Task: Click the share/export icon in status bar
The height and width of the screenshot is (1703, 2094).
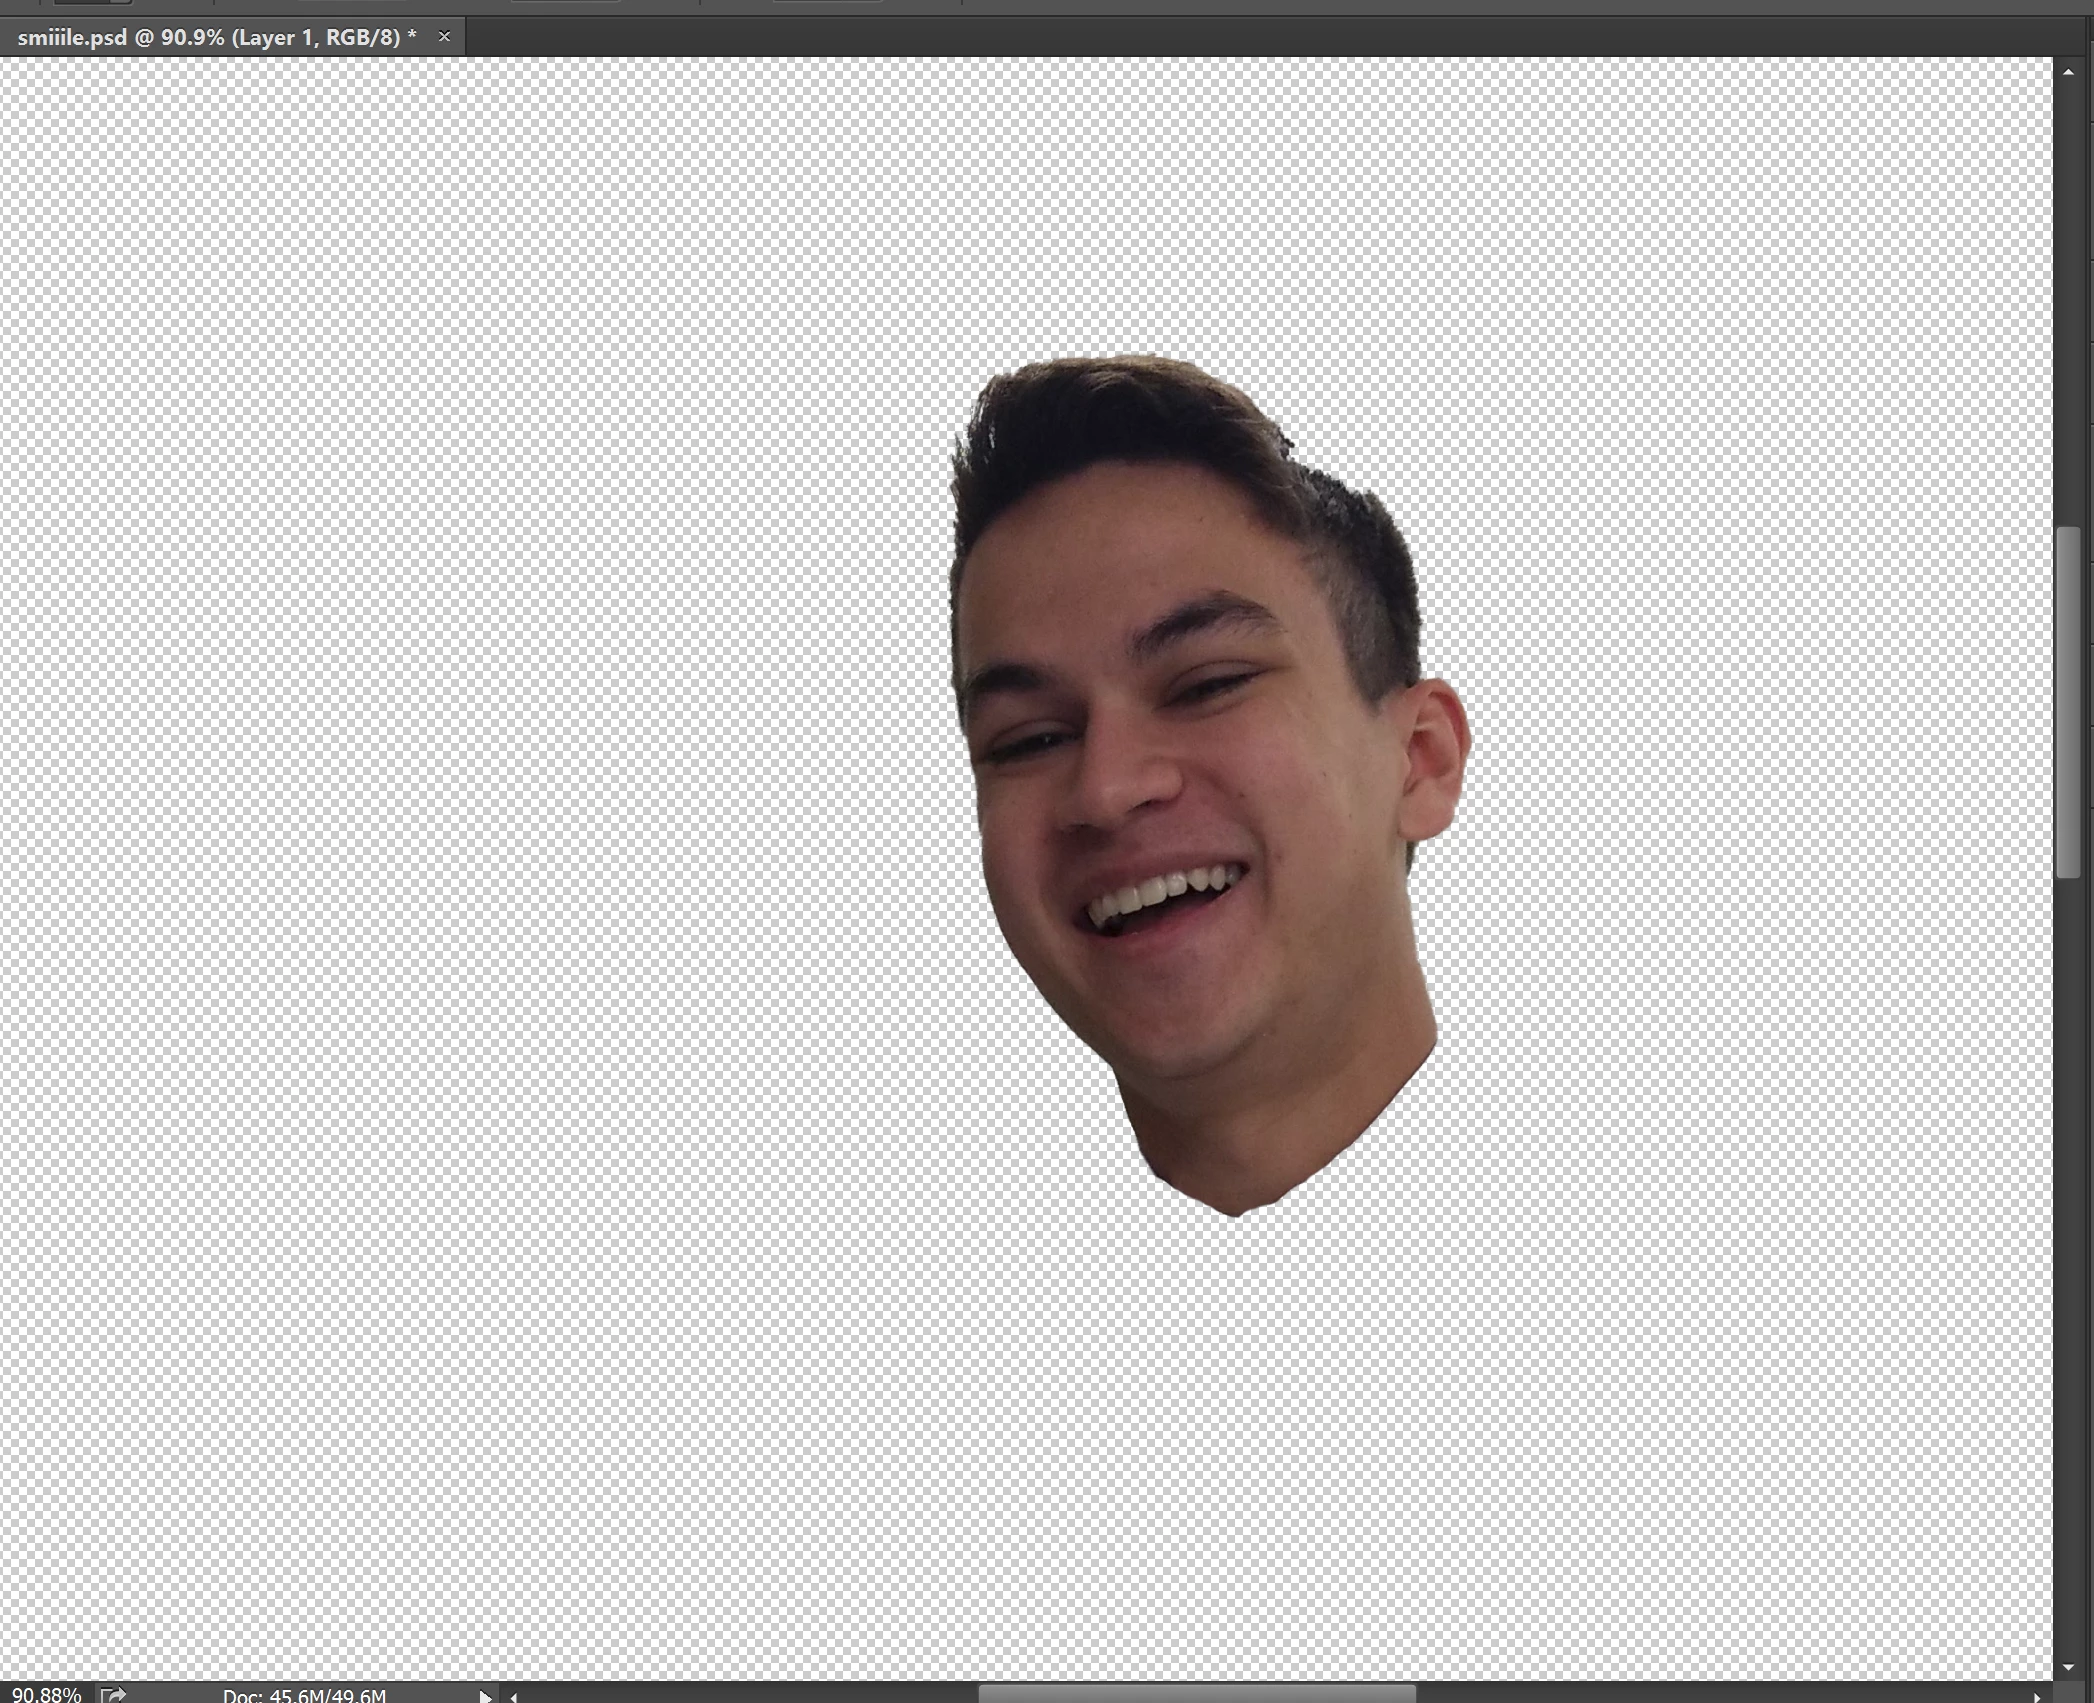Action: coord(114,1694)
